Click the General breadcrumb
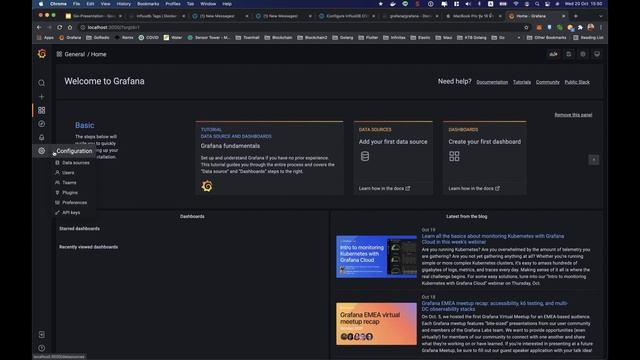 click(x=75, y=54)
